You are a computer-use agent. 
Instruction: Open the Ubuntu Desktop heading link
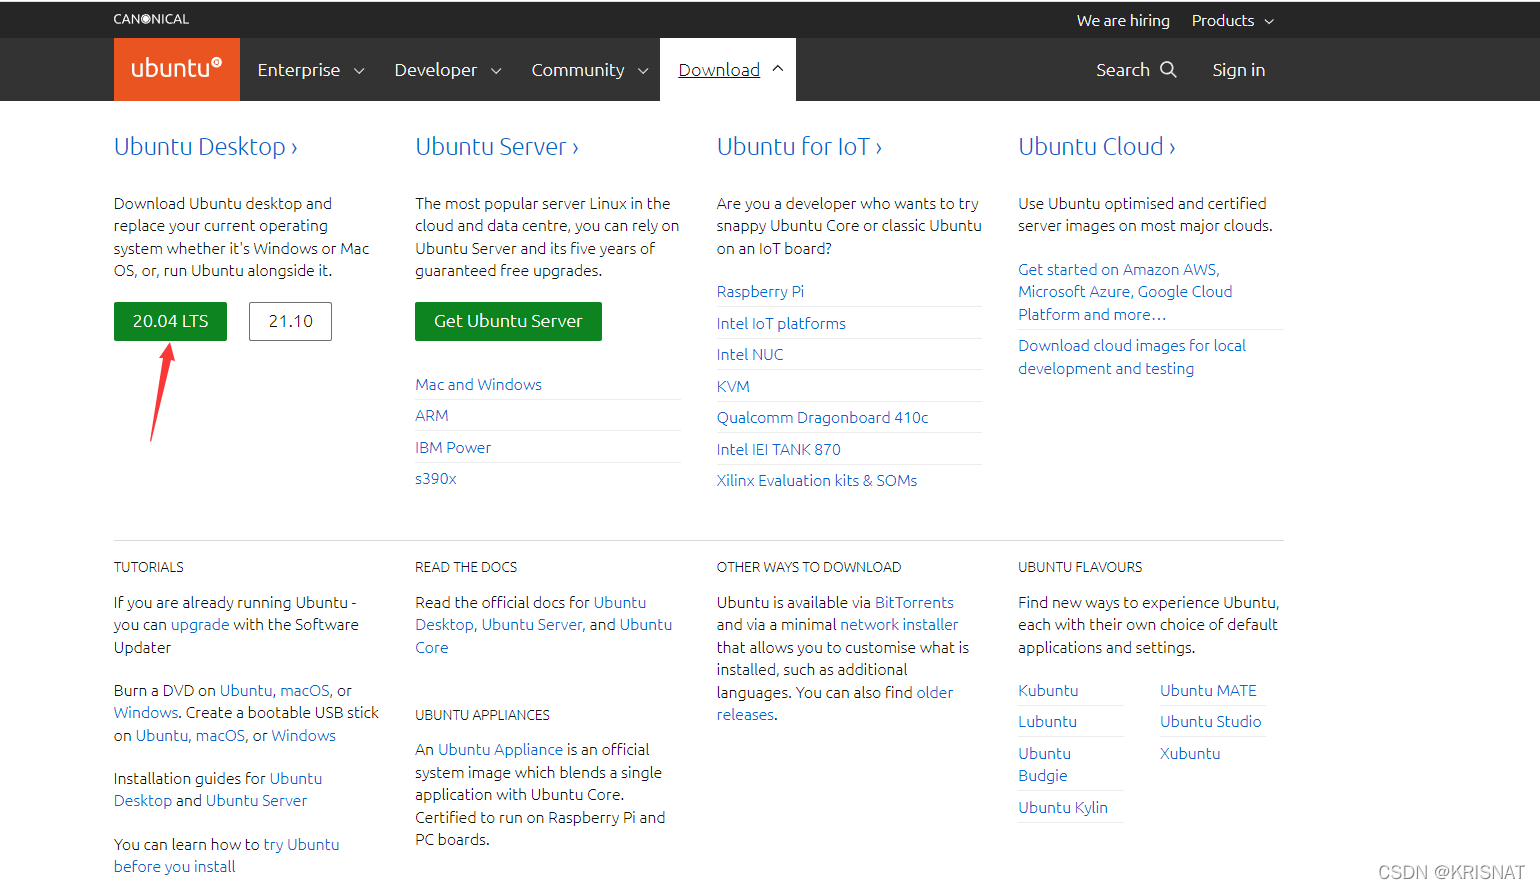[206, 147]
